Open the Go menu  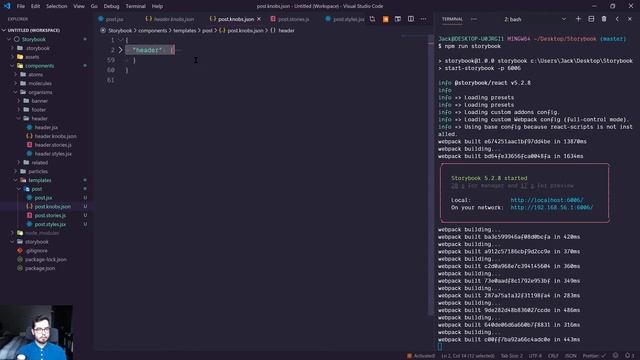tap(94, 6)
